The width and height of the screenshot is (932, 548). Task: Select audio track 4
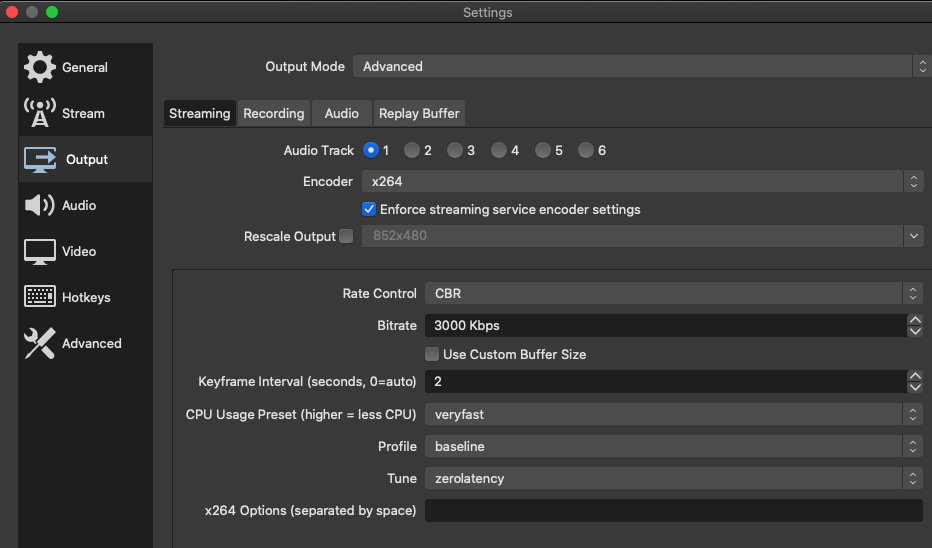pos(499,150)
